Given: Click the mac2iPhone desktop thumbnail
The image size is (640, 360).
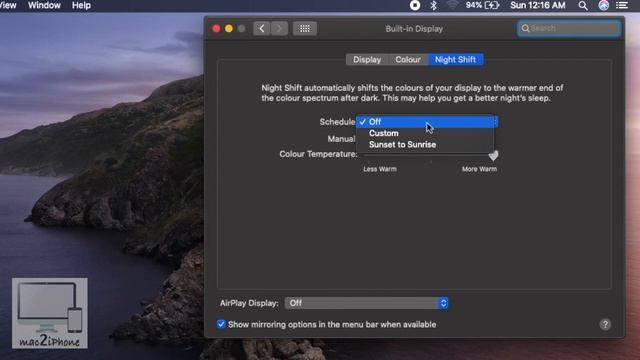Looking at the screenshot, I should (50, 313).
